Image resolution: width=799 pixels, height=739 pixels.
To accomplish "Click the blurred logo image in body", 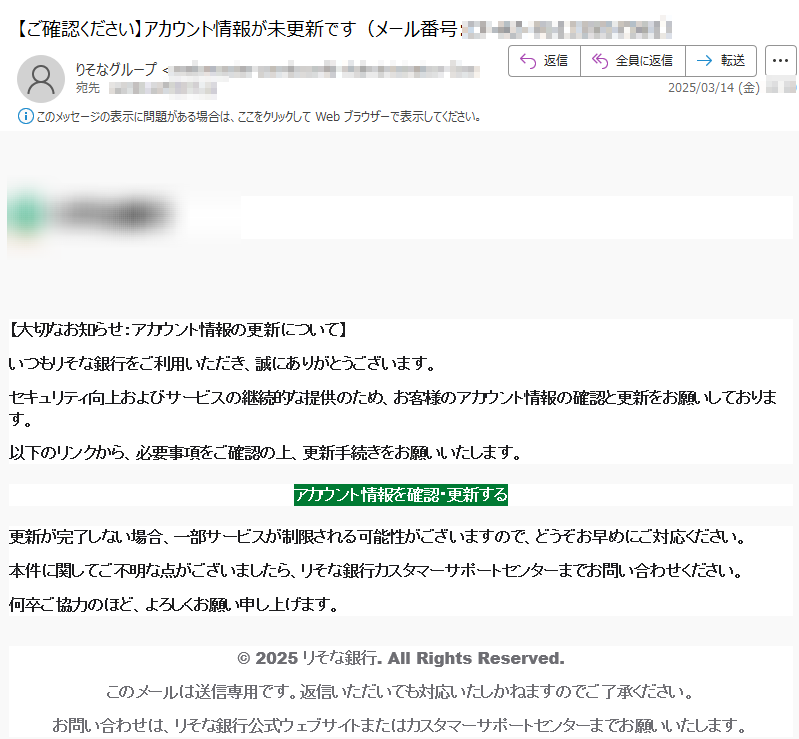I will 92,215.
